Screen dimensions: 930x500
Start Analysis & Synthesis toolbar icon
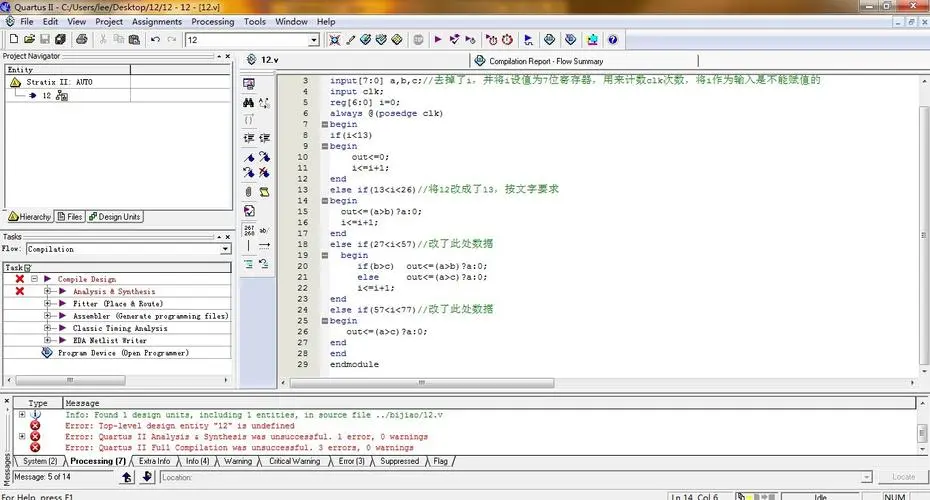tap(454, 40)
